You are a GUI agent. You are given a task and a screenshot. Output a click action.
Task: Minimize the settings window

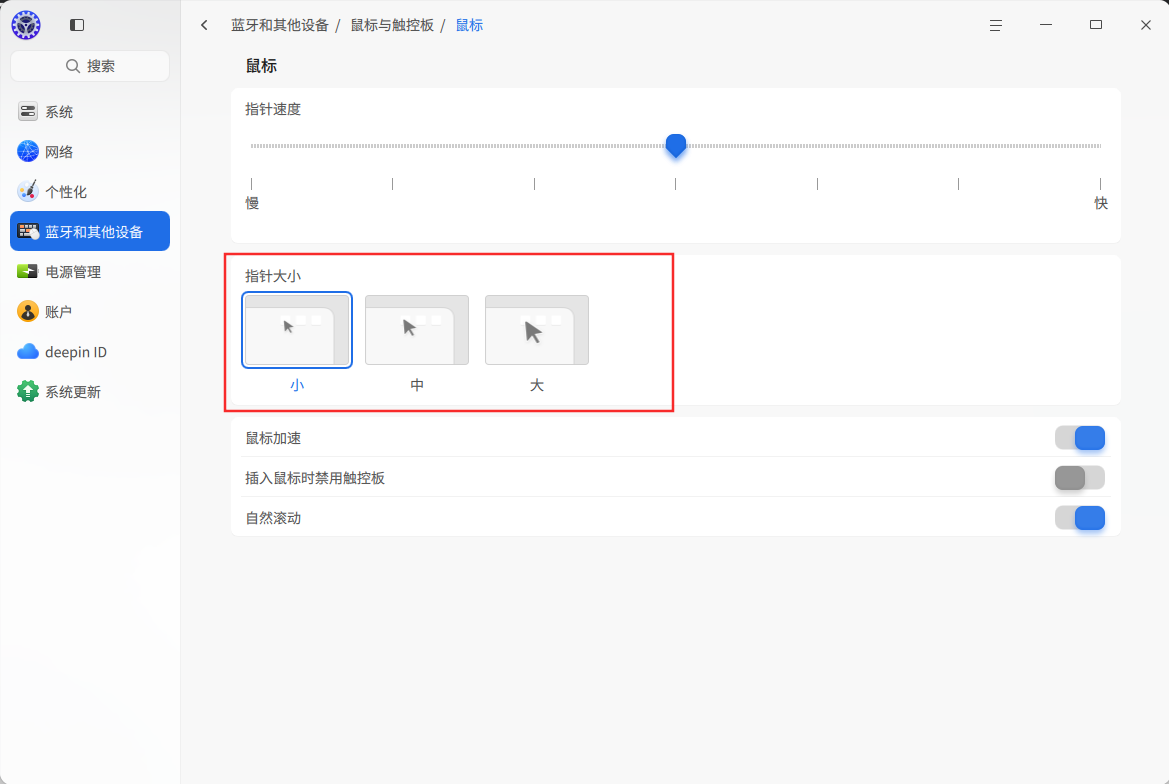coord(1046,25)
